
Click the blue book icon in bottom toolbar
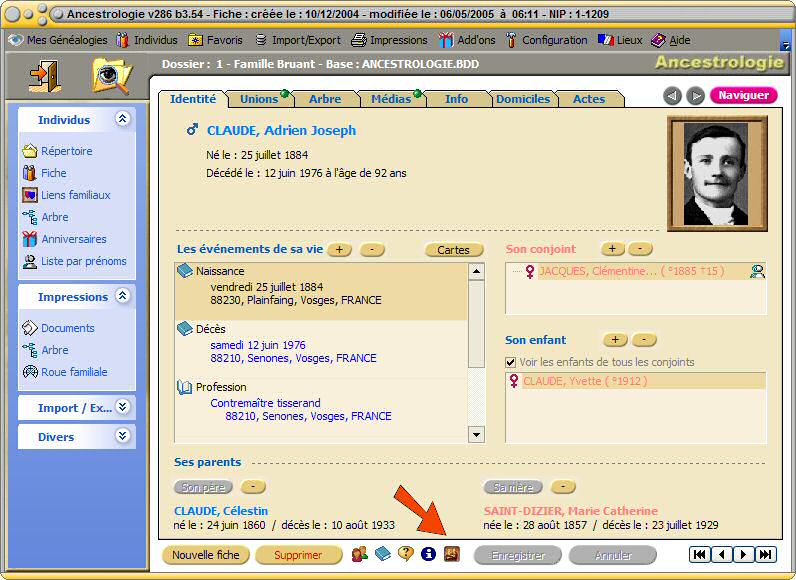[382, 554]
